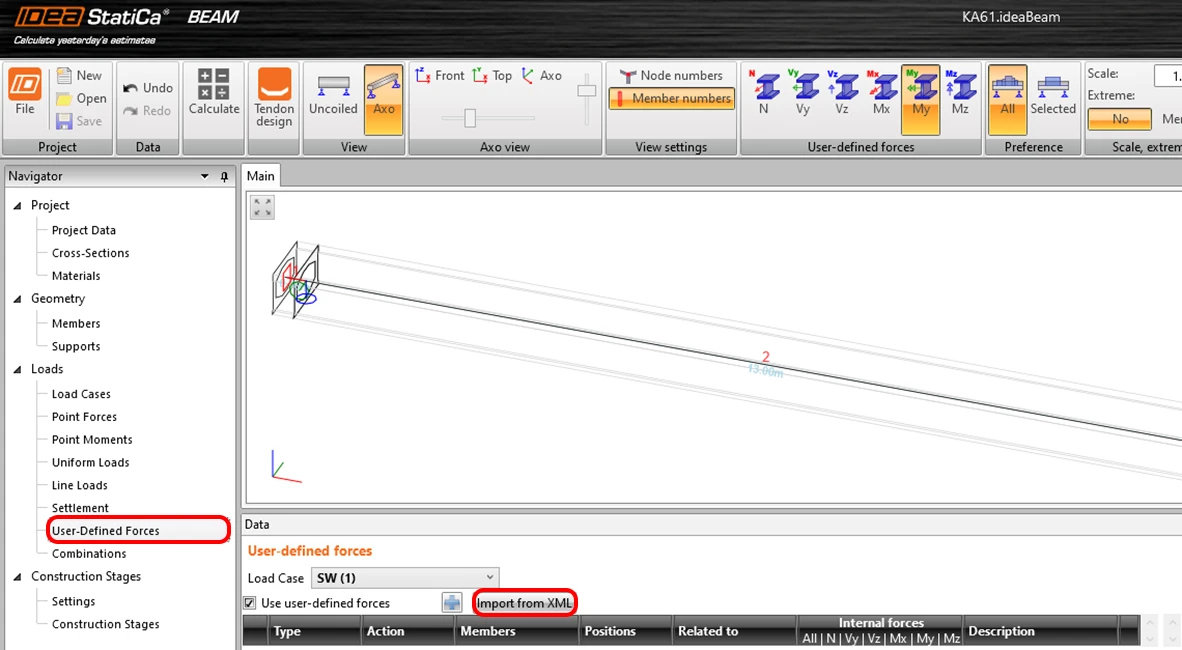1182x650 pixels.
Task: Select All preference
Action: [x=1007, y=99]
